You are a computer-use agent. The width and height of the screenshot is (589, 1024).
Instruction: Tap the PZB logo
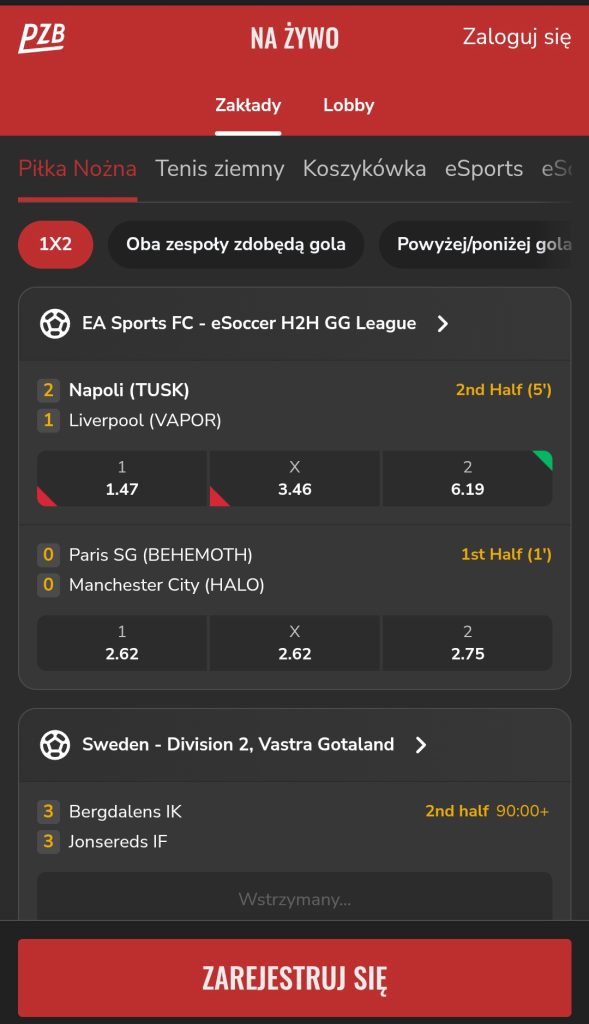42,38
